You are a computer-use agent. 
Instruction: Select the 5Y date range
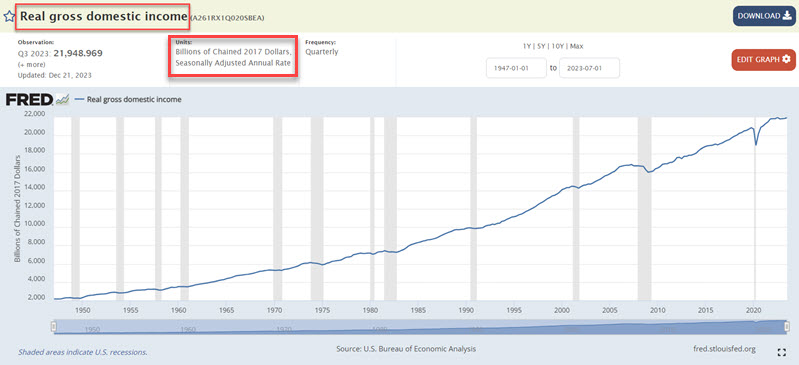pos(540,46)
